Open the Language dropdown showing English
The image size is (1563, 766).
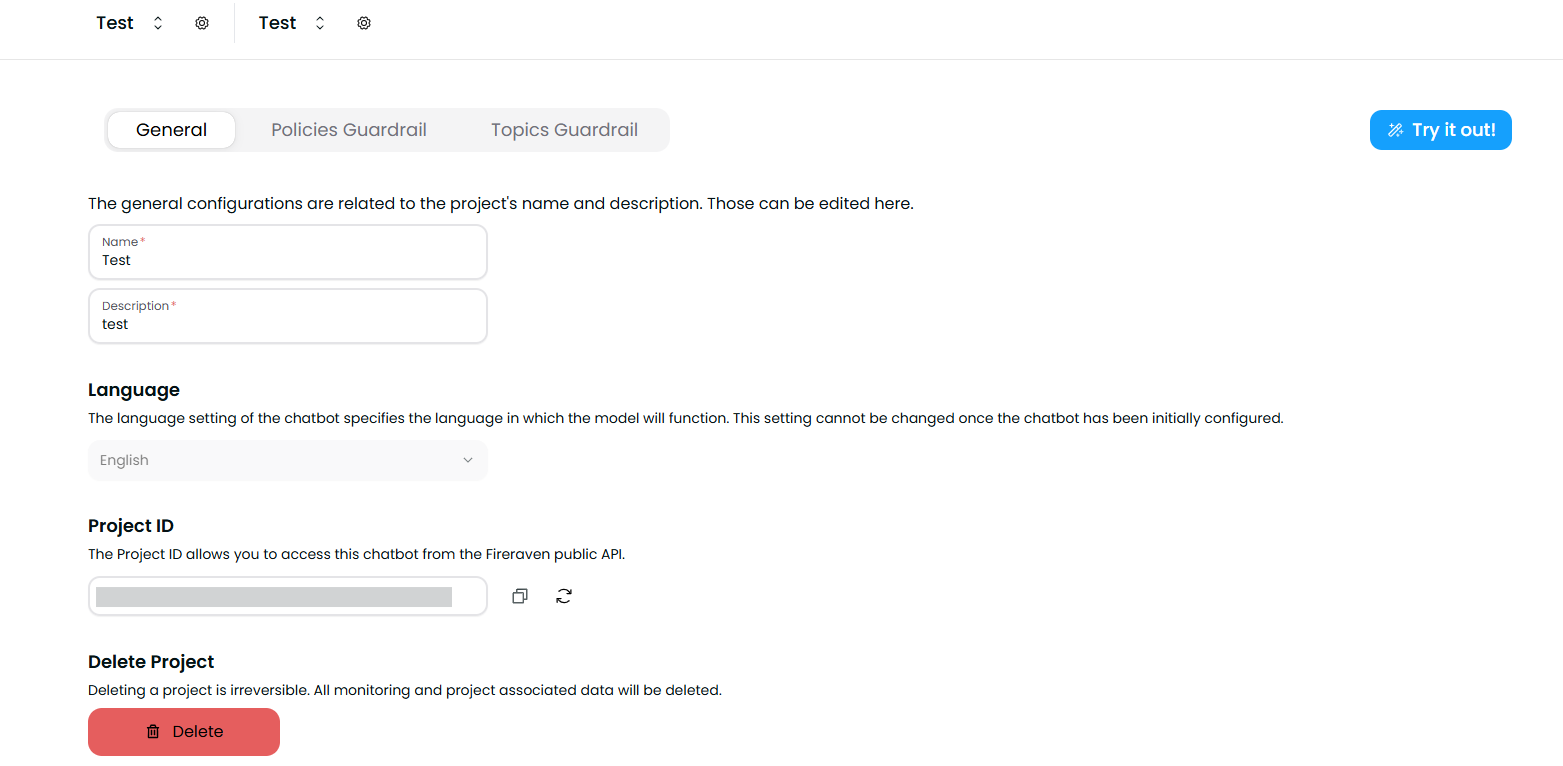point(287,460)
